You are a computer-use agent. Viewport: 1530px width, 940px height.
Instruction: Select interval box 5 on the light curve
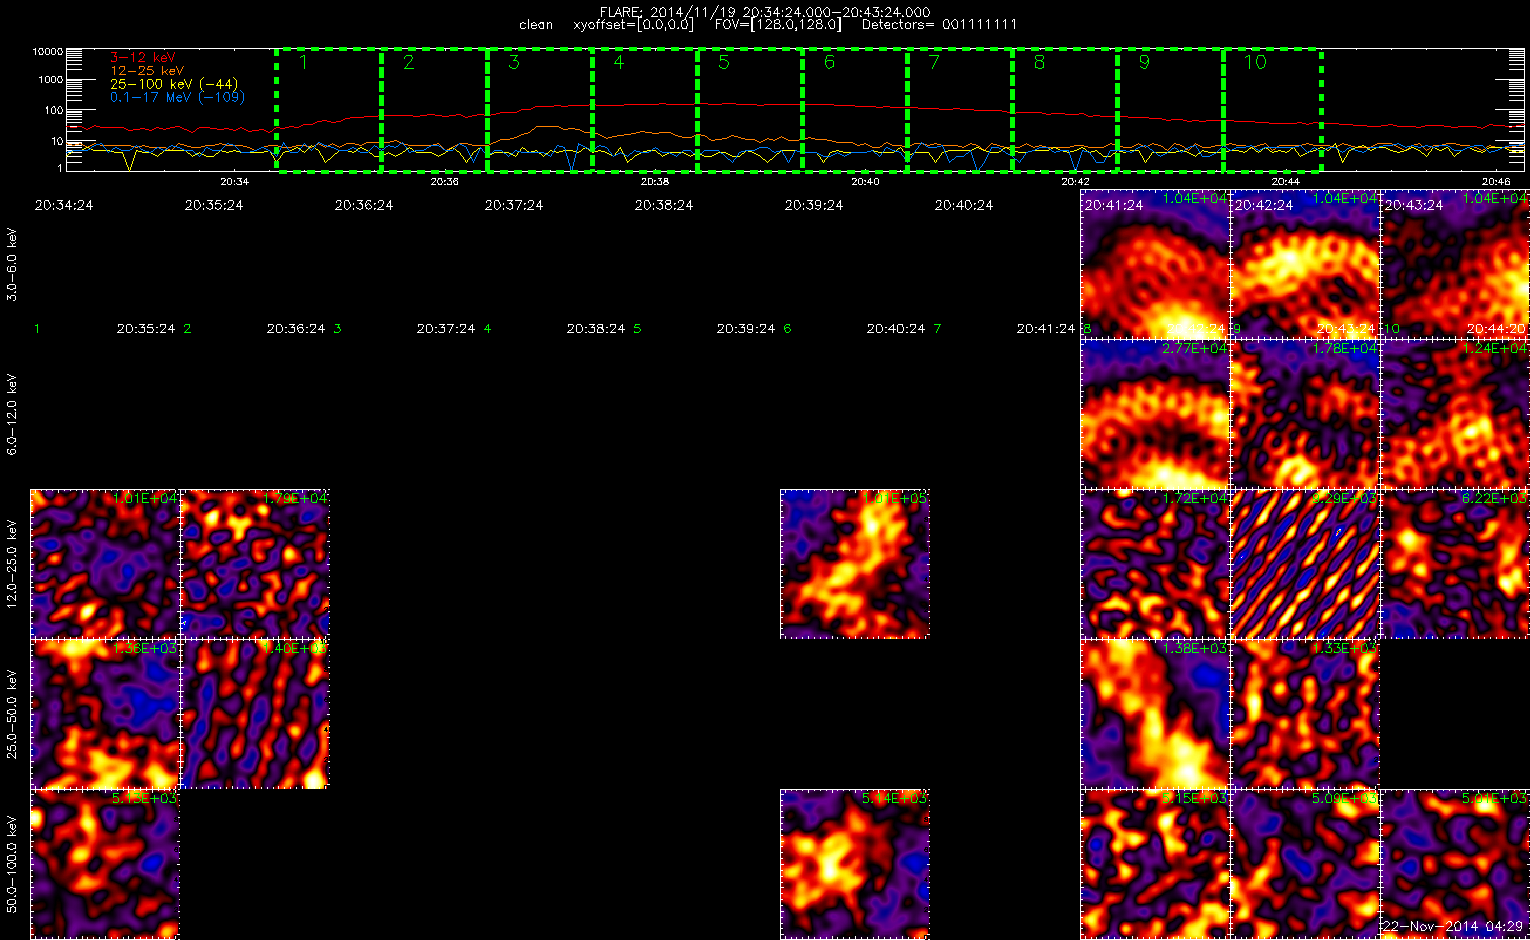tap(749, 110)
